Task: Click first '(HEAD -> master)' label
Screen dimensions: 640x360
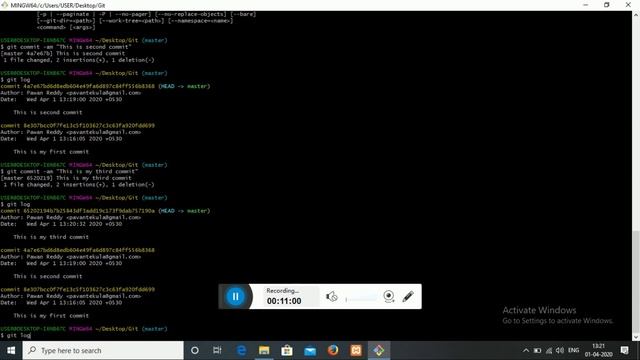Action: click(184, 86)
